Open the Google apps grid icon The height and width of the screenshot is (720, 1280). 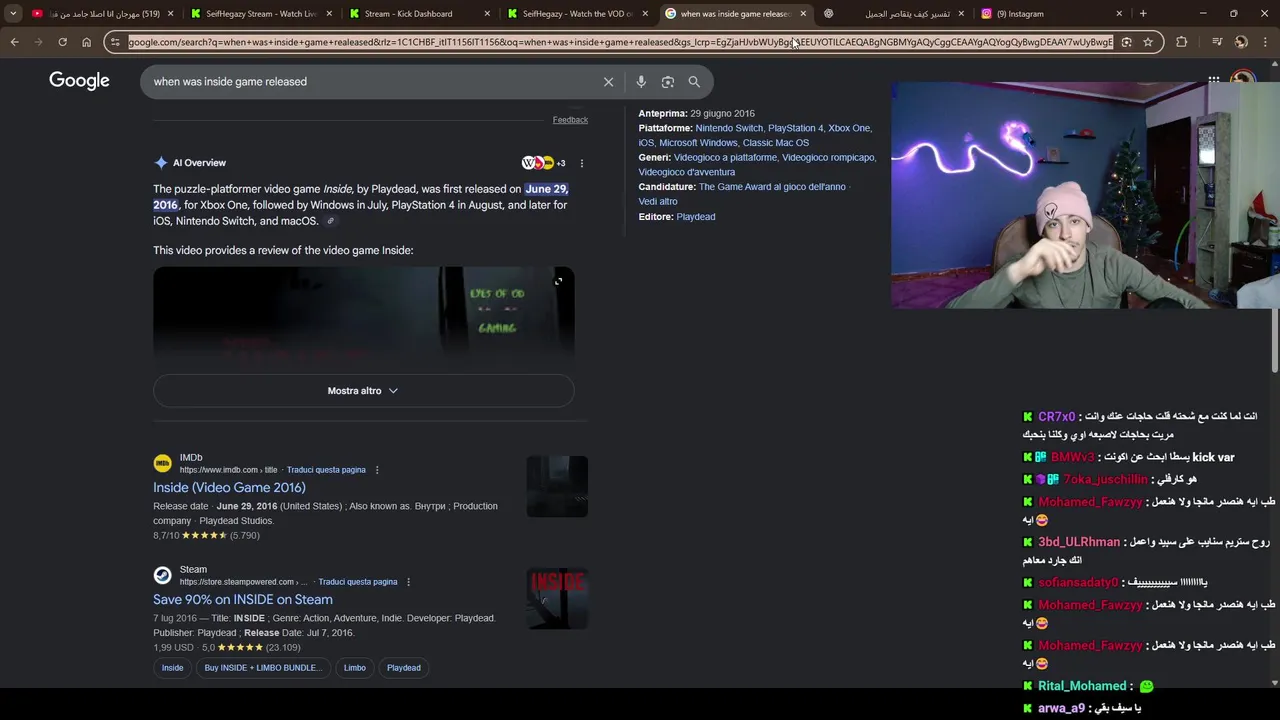coord(1214,80)
